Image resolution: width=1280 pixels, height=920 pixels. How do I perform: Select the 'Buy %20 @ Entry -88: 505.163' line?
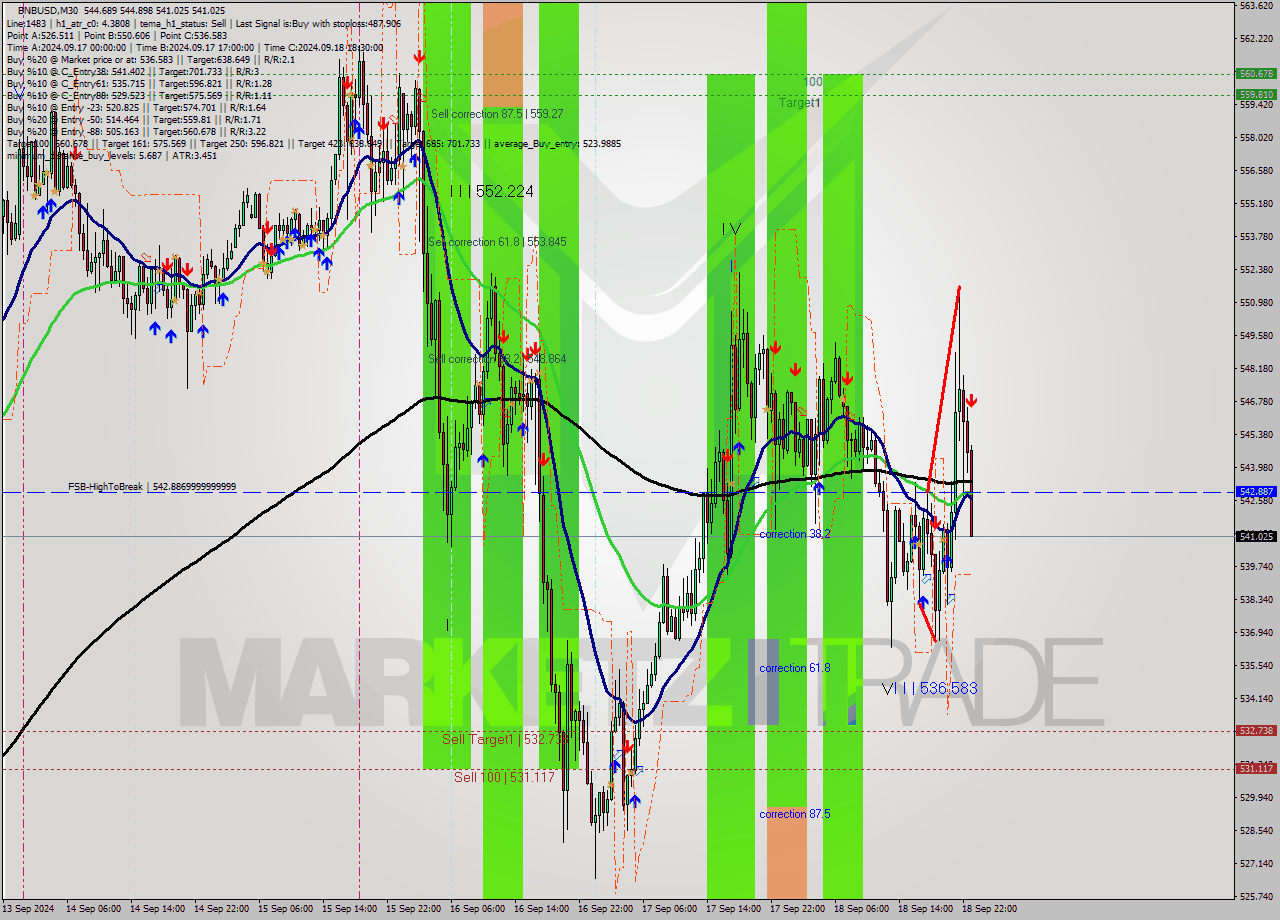137,131
